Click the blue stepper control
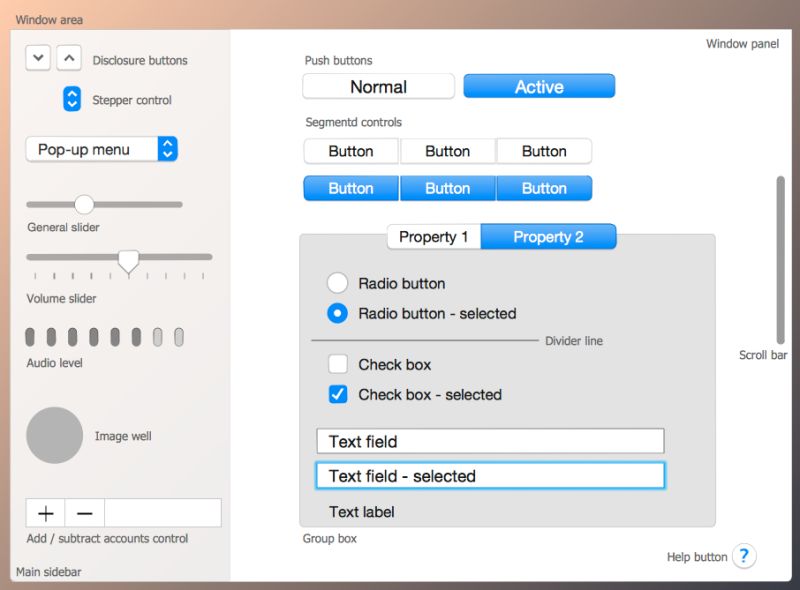 [x=71, y=99]
